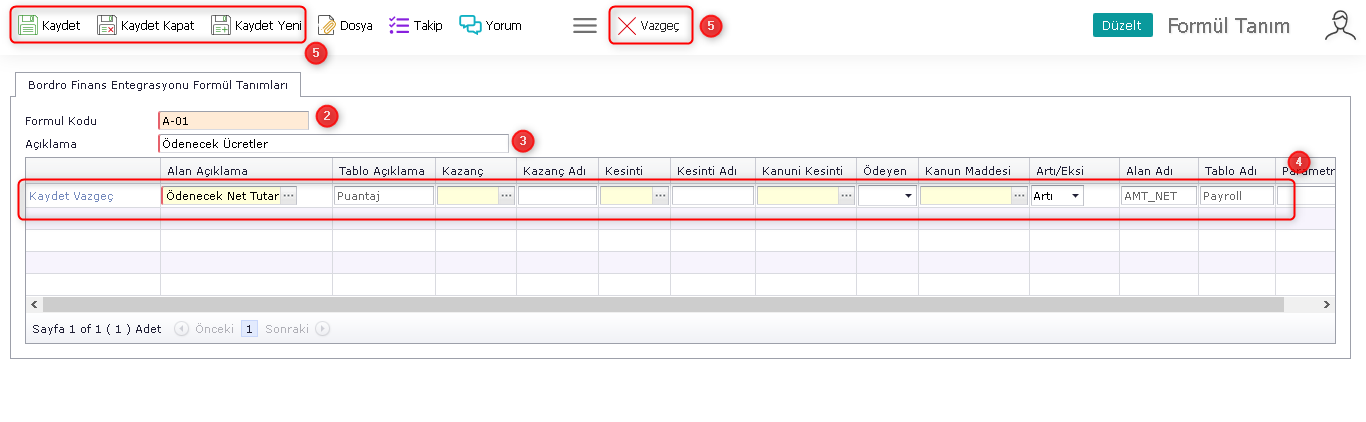Select Bordro Finans Entegrasyonu Formül Tanımları tab
The image size is (1366, 422).
point(158,86)
